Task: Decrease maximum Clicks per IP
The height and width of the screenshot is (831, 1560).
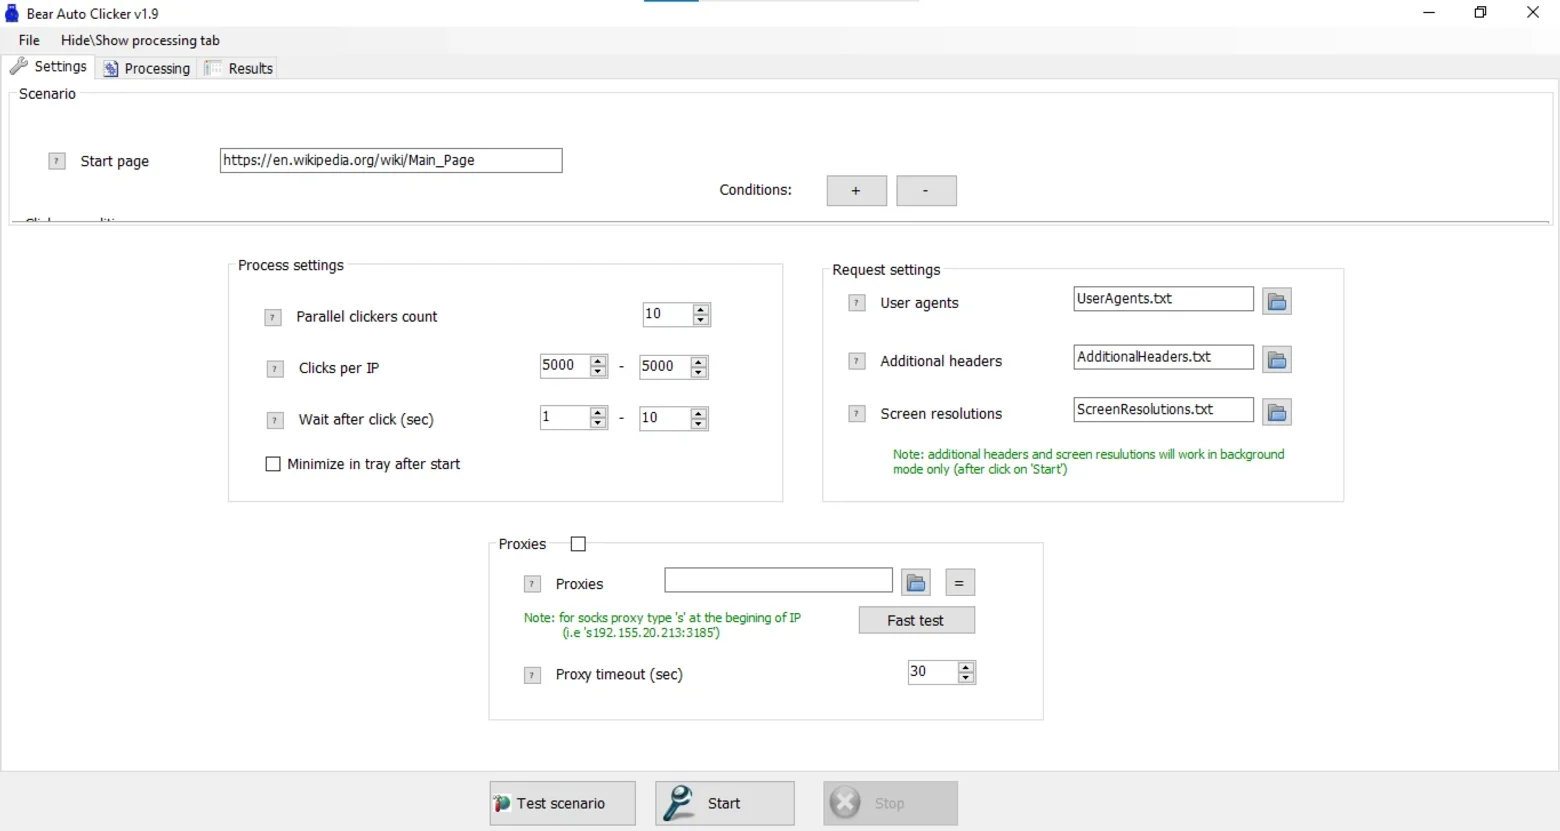Action: (x=699, y=372)
